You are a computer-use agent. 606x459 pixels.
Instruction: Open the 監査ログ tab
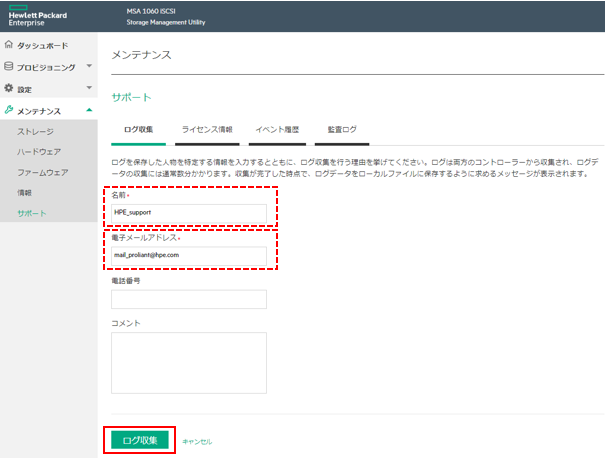pos(342,130)
